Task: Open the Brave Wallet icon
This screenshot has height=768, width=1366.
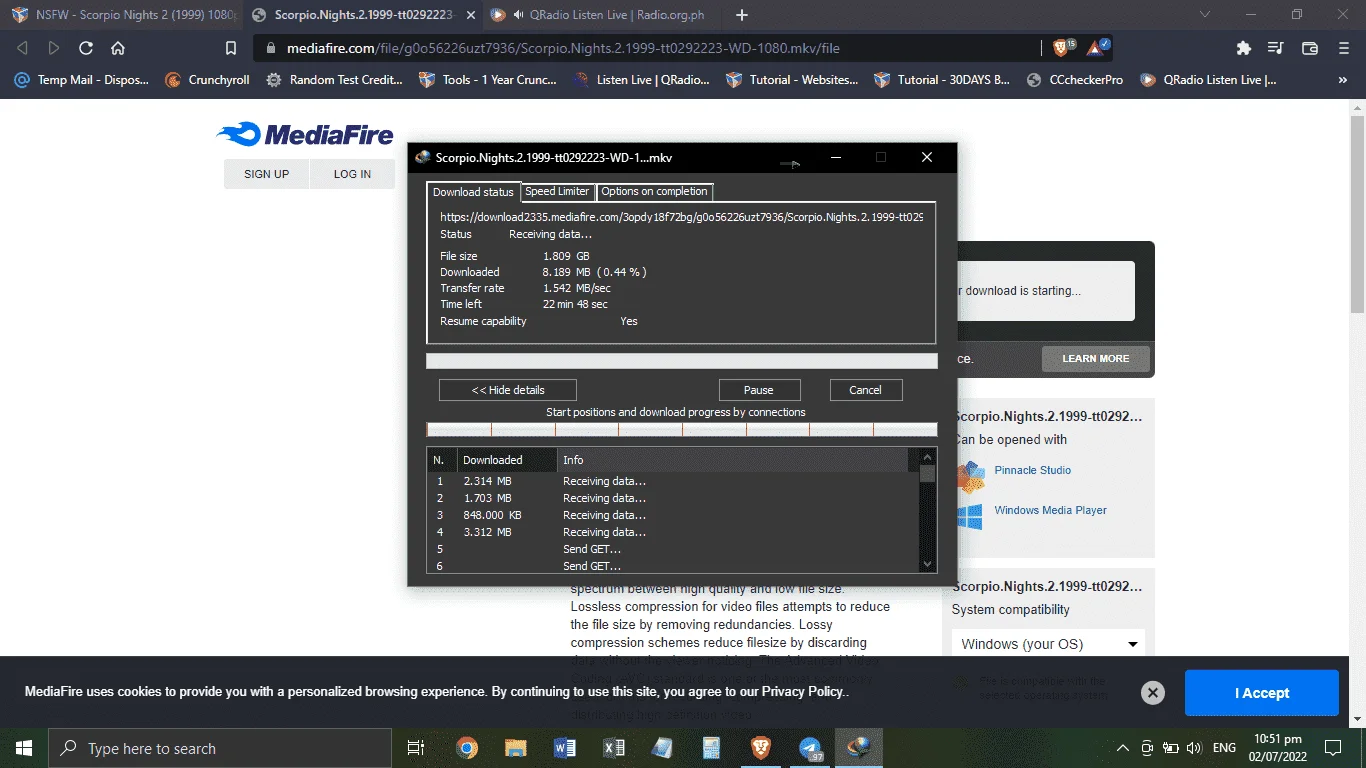Action: point(1309,48)
